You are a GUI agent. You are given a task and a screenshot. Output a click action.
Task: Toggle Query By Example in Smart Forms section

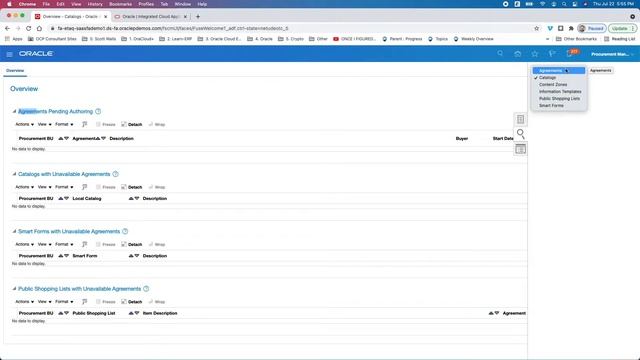coord(84,244)
